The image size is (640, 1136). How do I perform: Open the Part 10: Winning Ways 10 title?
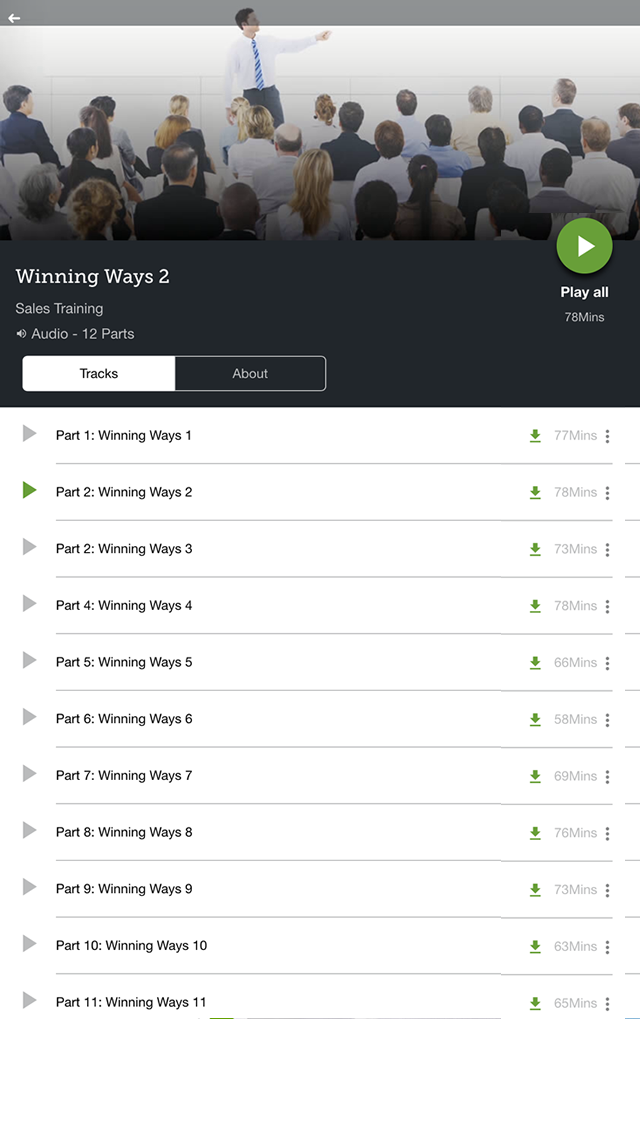[131, 945]
